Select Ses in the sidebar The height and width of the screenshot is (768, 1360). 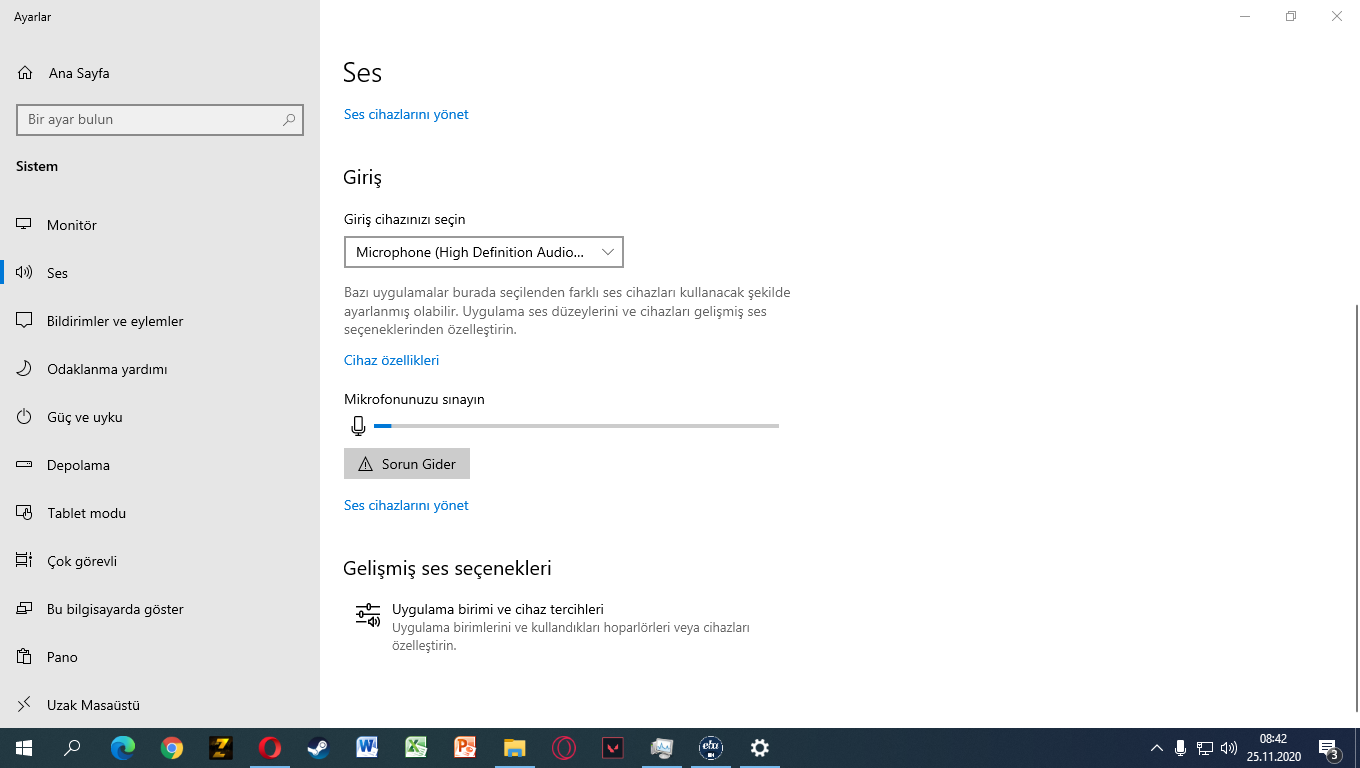[x=160, y=273]
